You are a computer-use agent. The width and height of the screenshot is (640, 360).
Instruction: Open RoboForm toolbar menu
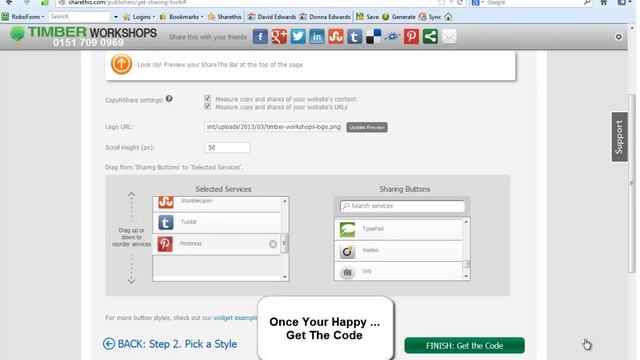23,17
